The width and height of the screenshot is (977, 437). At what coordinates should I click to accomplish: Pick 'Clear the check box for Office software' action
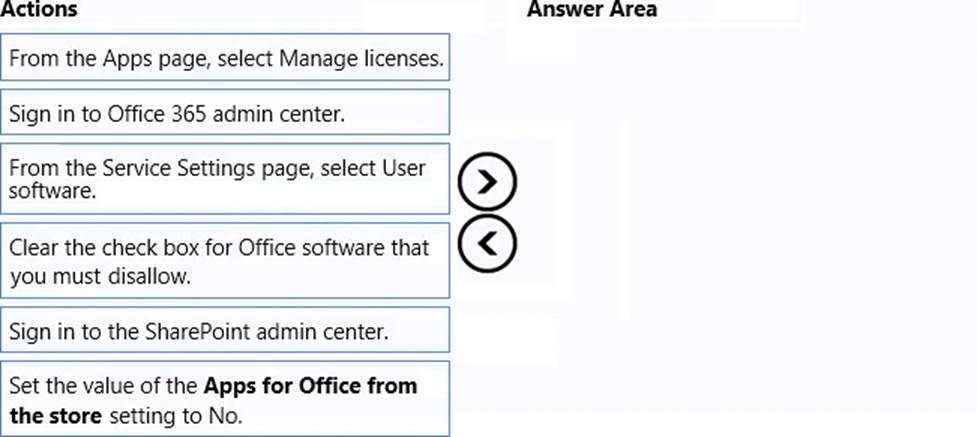click(225, 261)
